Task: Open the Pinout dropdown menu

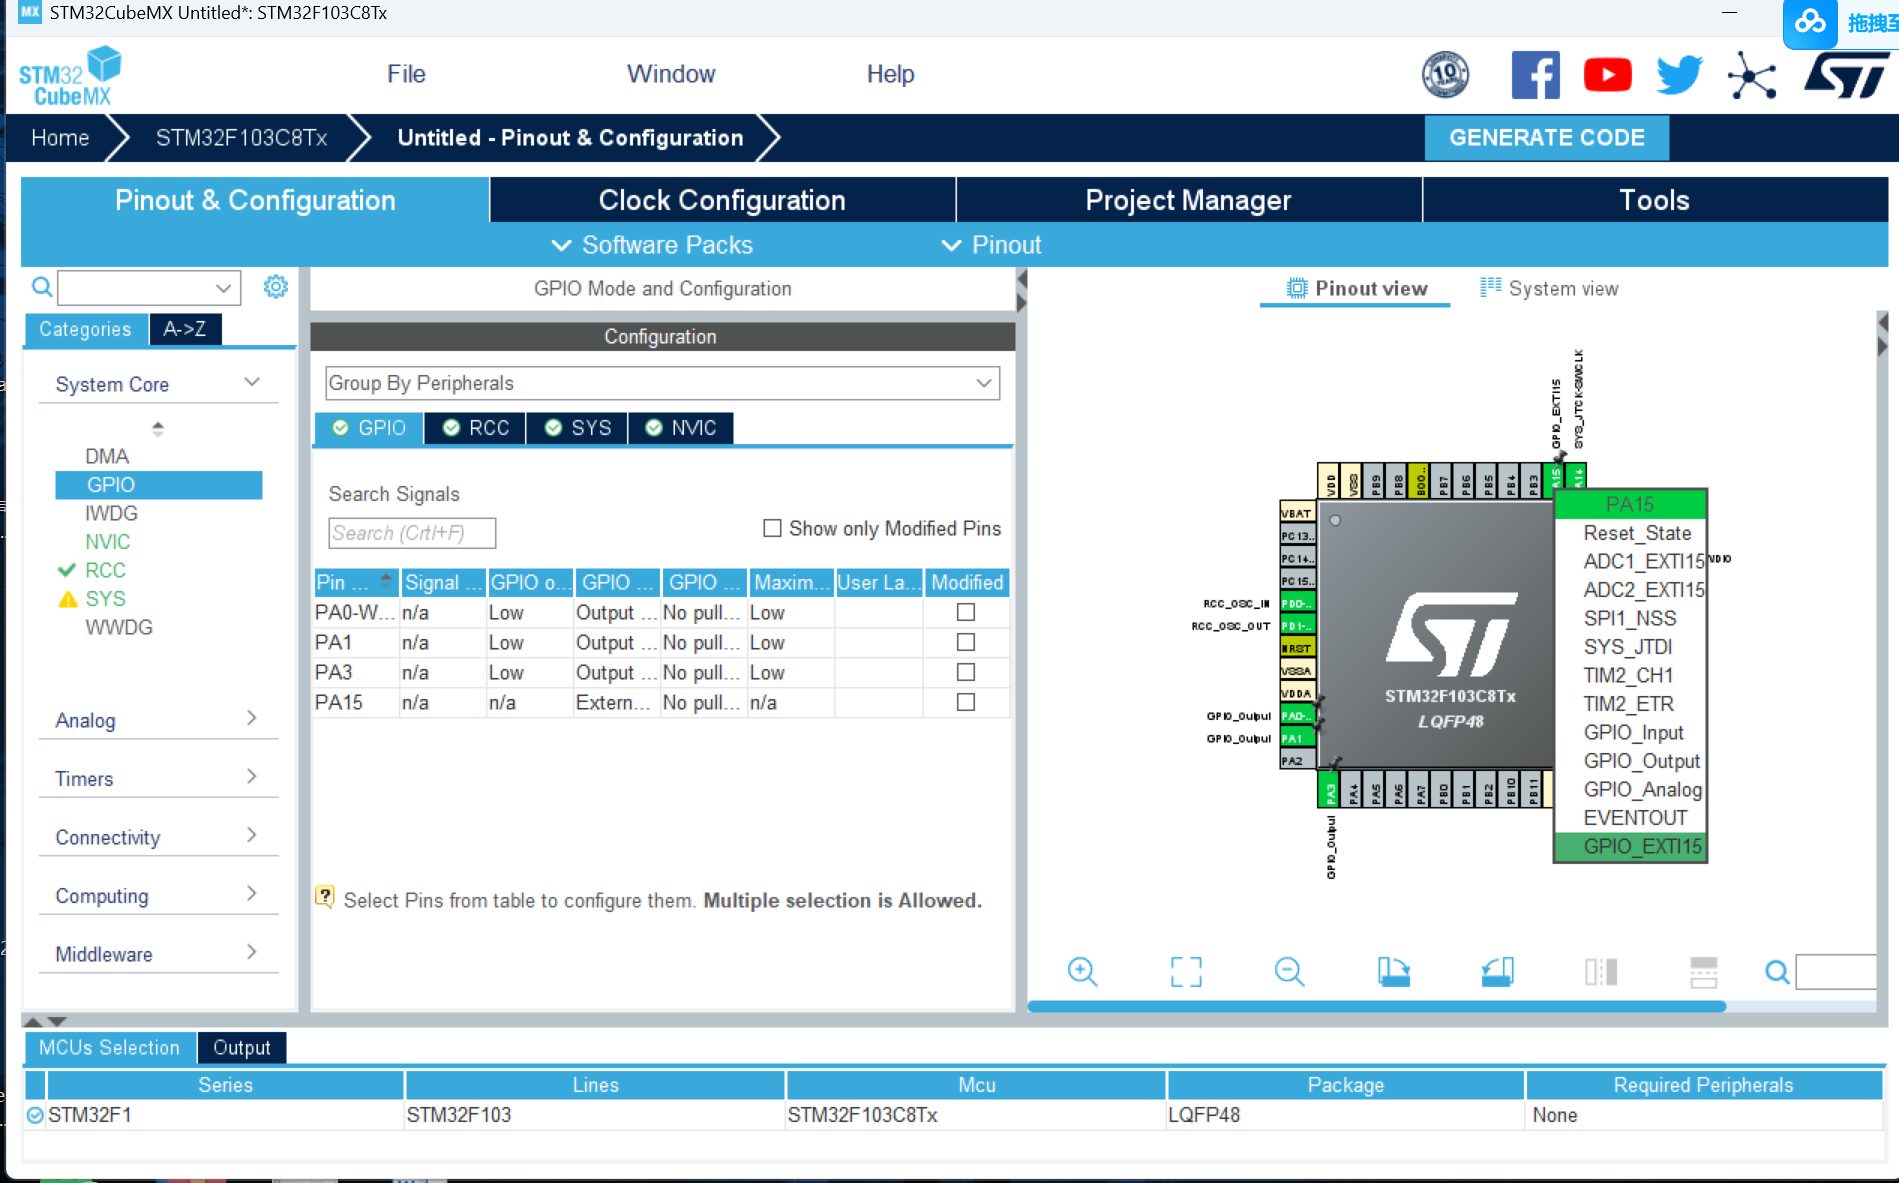Action: tap(991, 245)
